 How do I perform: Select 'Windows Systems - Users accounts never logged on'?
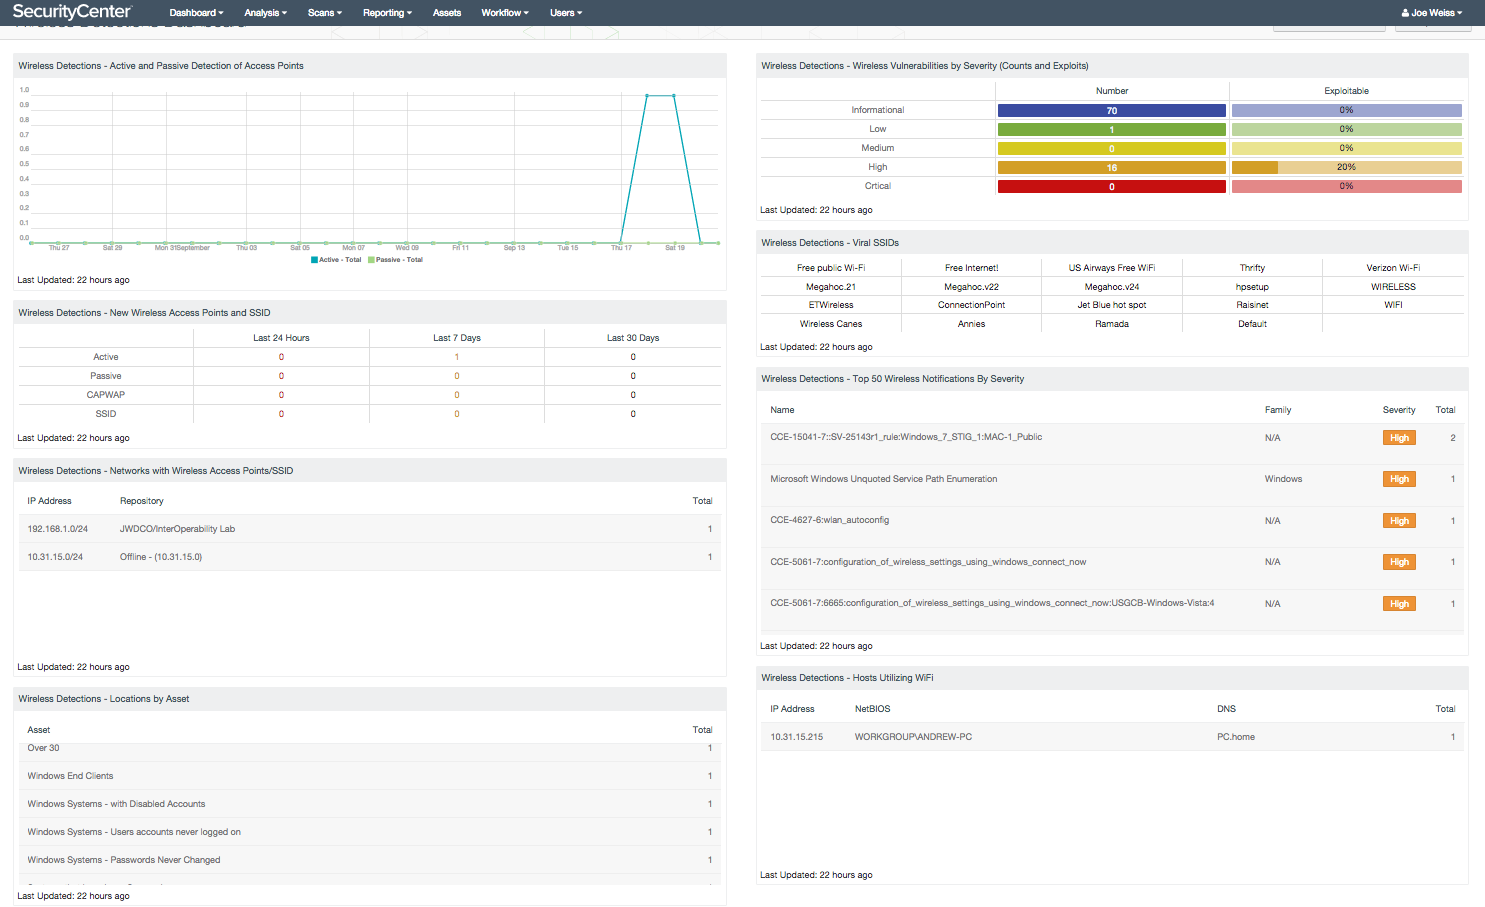click(370, 832)
